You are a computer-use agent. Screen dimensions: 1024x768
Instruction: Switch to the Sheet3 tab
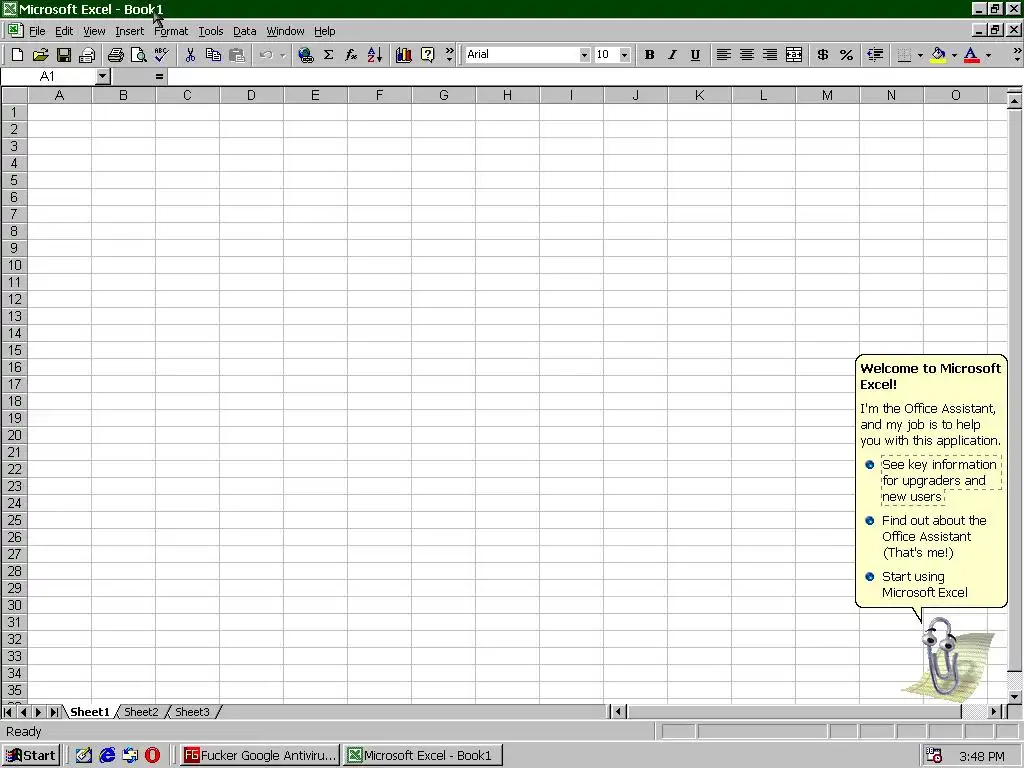pyautogui.click(x=192, y=712)
